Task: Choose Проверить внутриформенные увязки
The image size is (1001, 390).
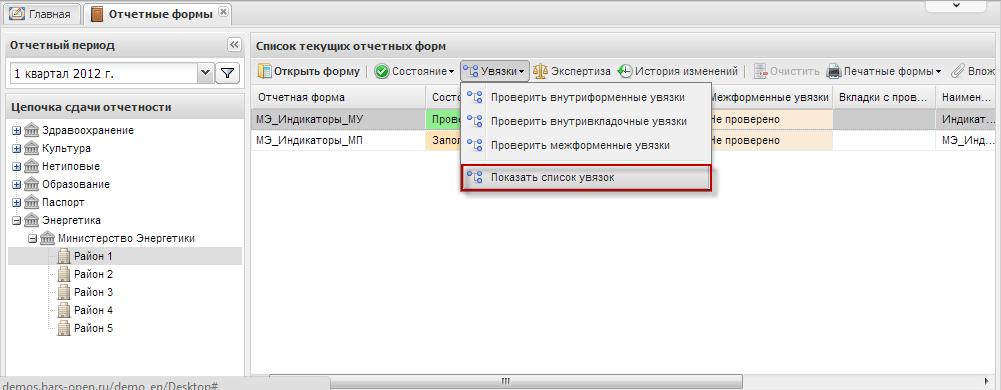Action: pos(585,98)
